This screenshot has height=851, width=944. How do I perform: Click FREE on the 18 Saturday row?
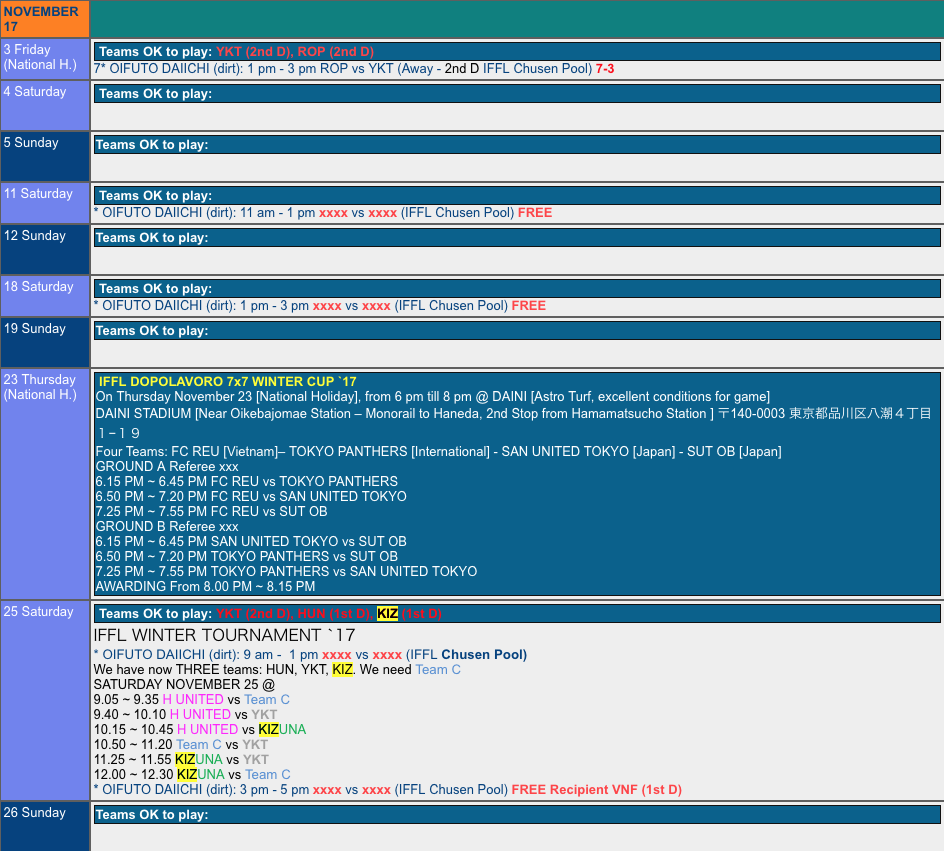coord(528,306)
